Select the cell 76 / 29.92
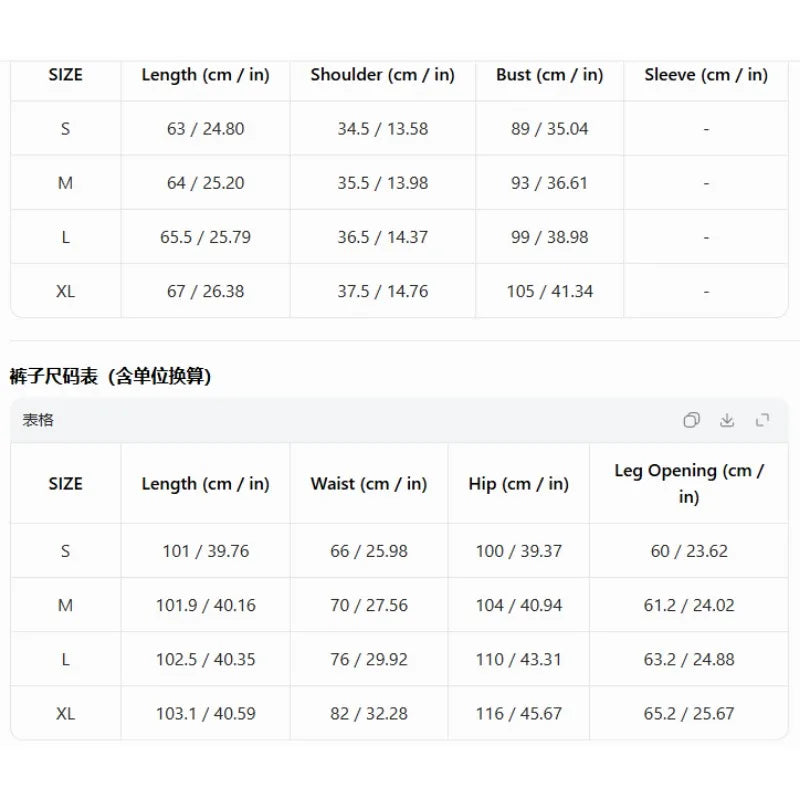This screenshot has height=800, width=800. [x=369, y=659]
